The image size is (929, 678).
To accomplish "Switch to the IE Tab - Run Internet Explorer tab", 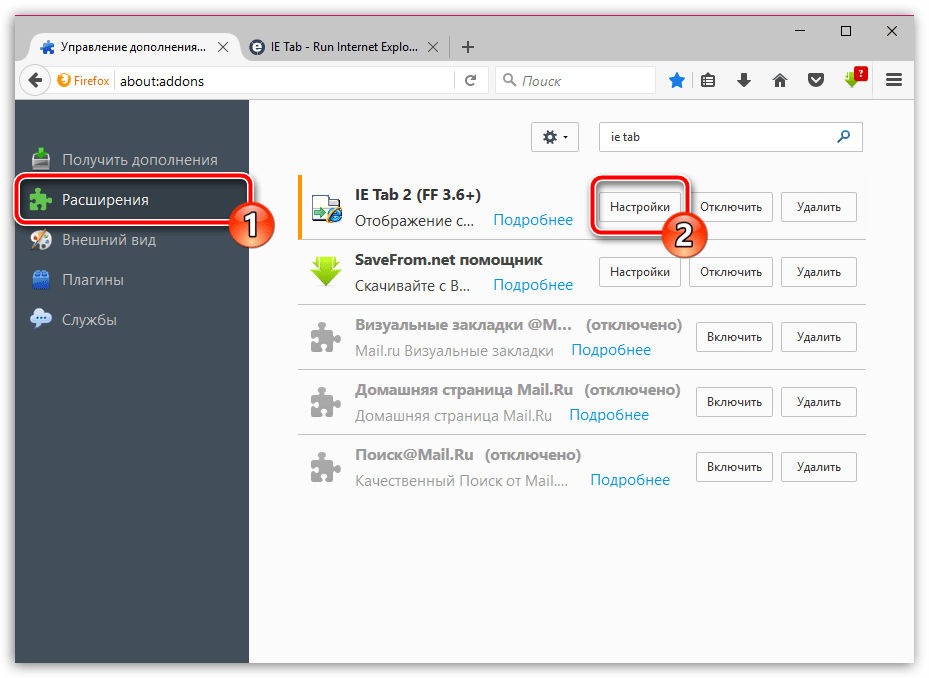I will (344, 47).
